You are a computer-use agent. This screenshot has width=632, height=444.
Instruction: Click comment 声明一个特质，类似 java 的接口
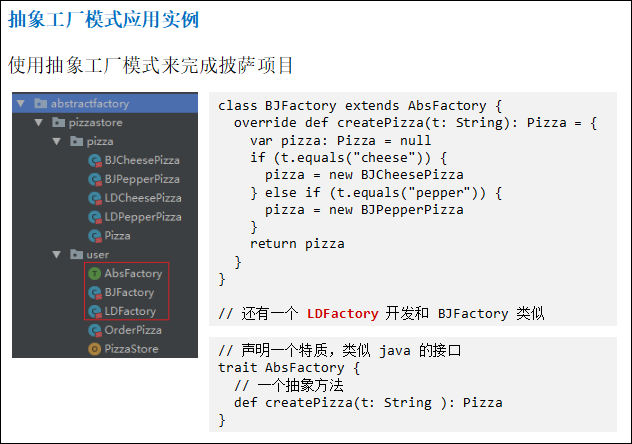[x=340, y=350]
